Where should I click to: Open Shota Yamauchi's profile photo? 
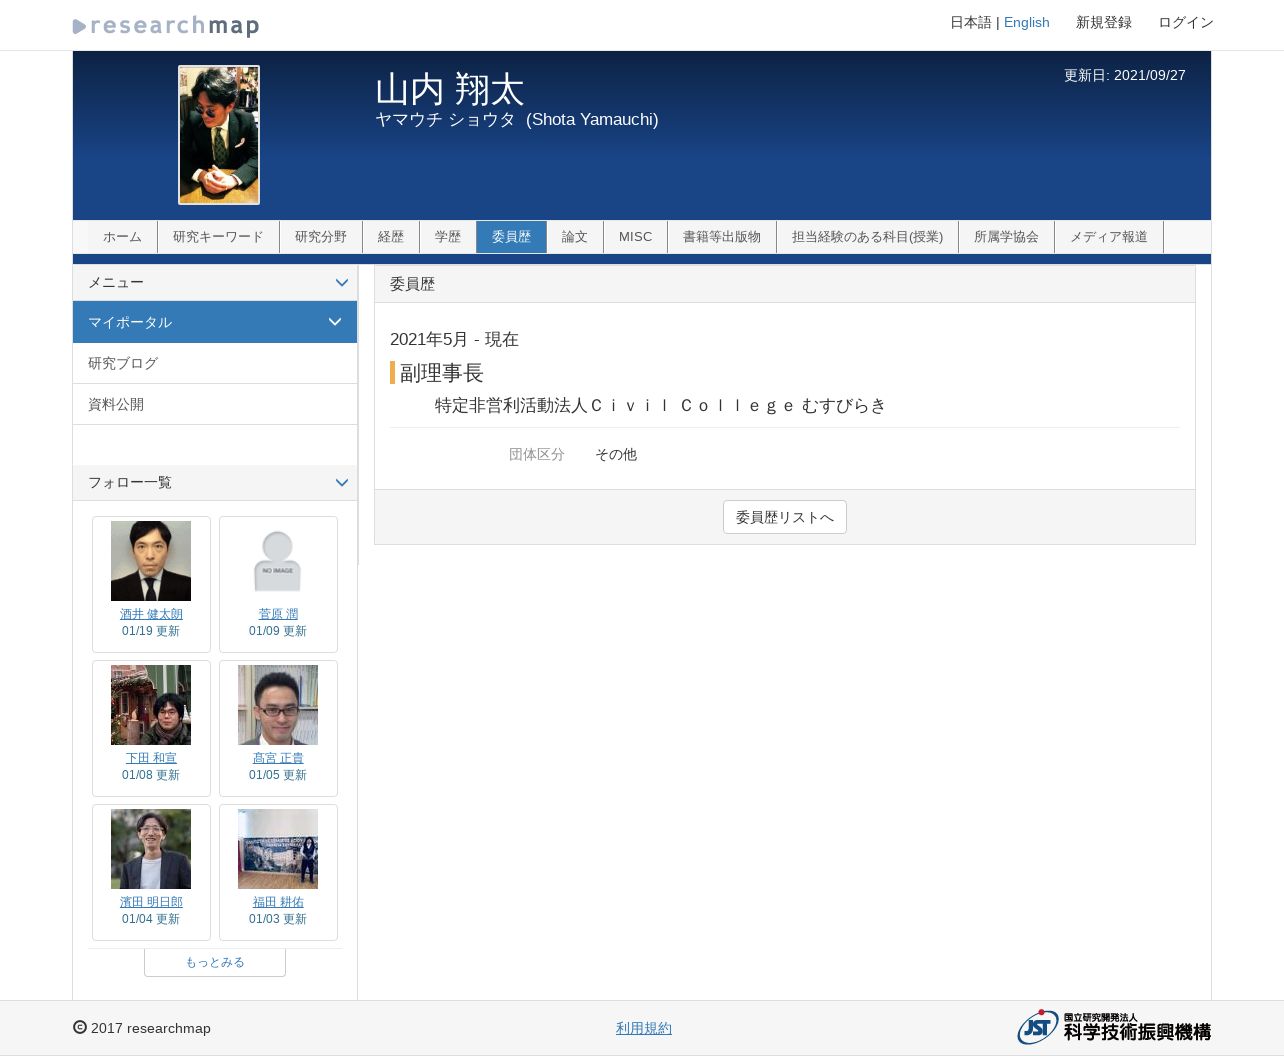[x=219, y=135]
